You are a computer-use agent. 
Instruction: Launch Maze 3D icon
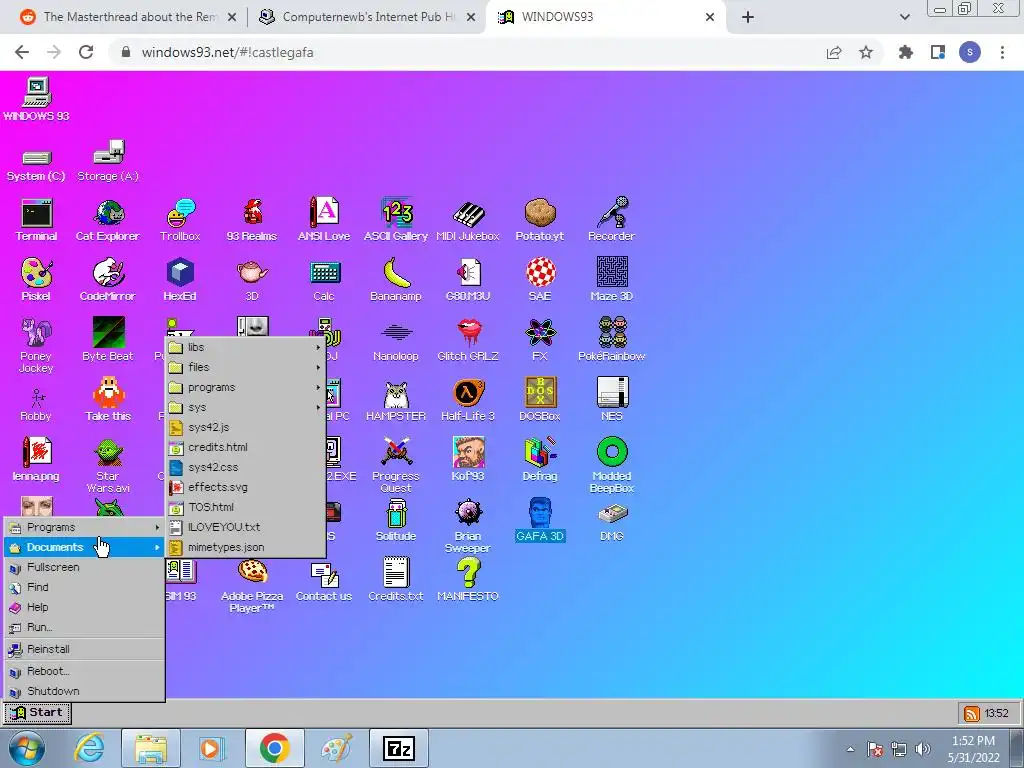tap(612, 280)
